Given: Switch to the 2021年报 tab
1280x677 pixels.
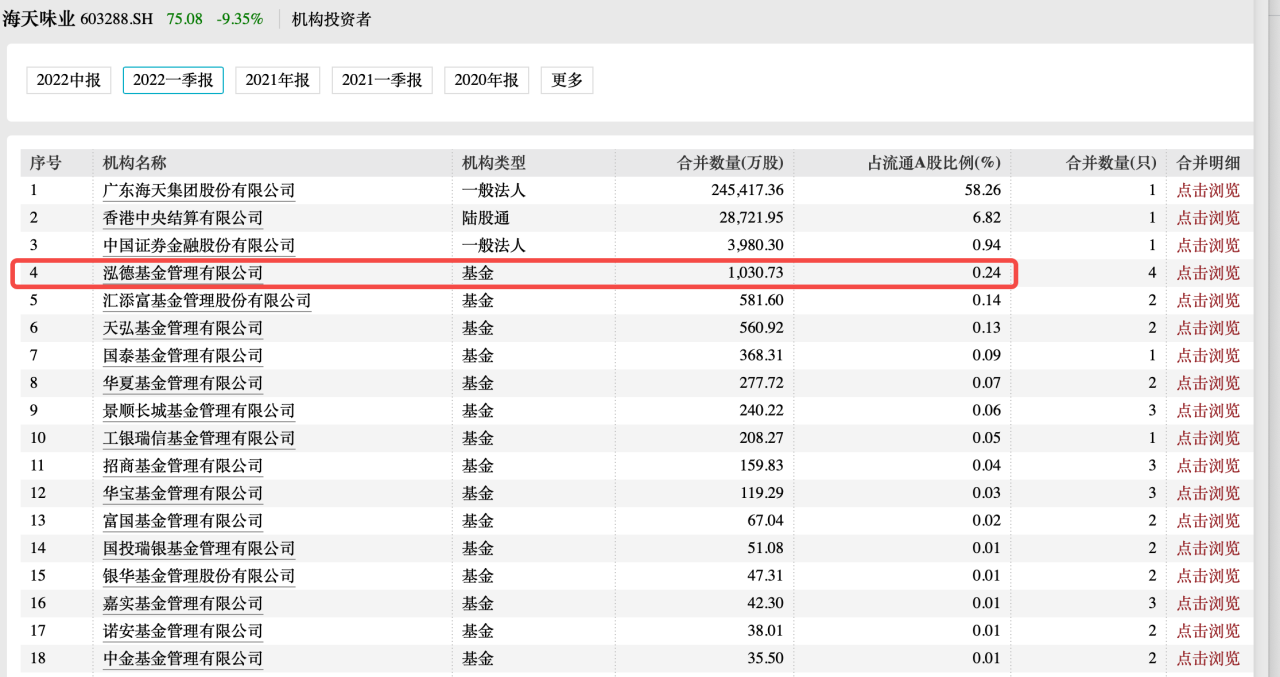Looking at the screenshot, I should point(277,81).
